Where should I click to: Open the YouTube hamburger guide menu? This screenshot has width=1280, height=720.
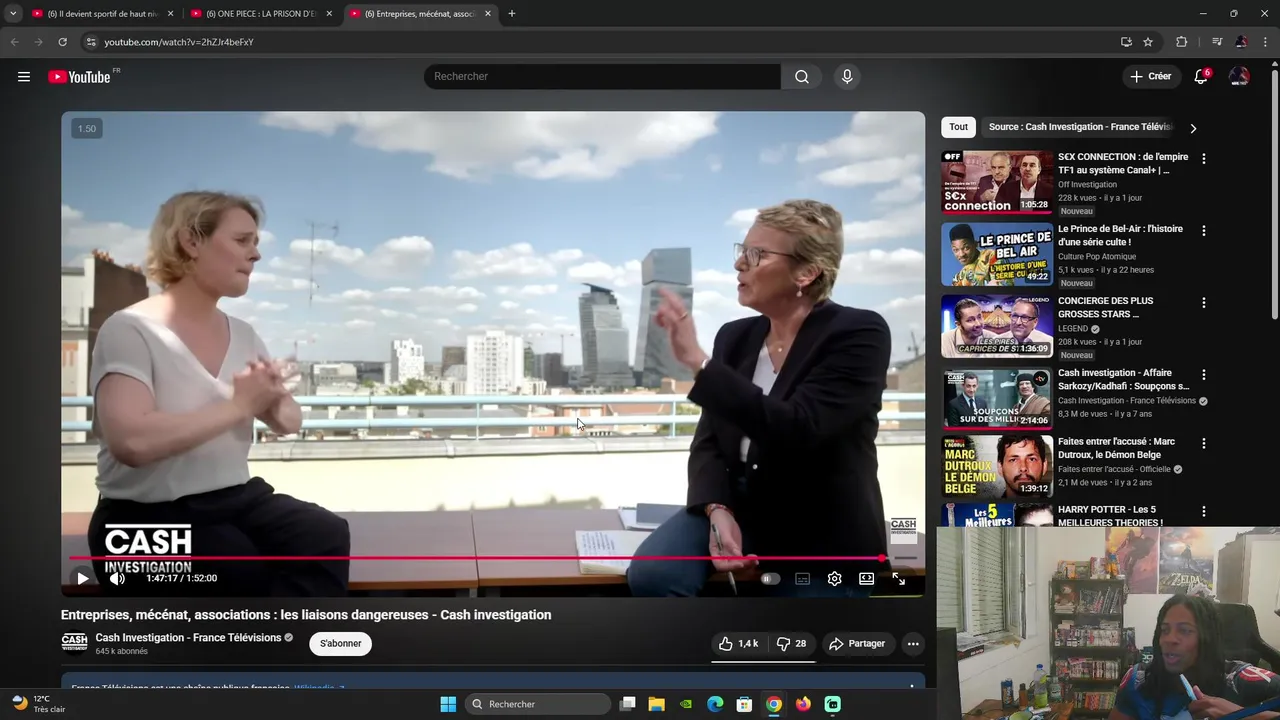[x=24, y=77]
